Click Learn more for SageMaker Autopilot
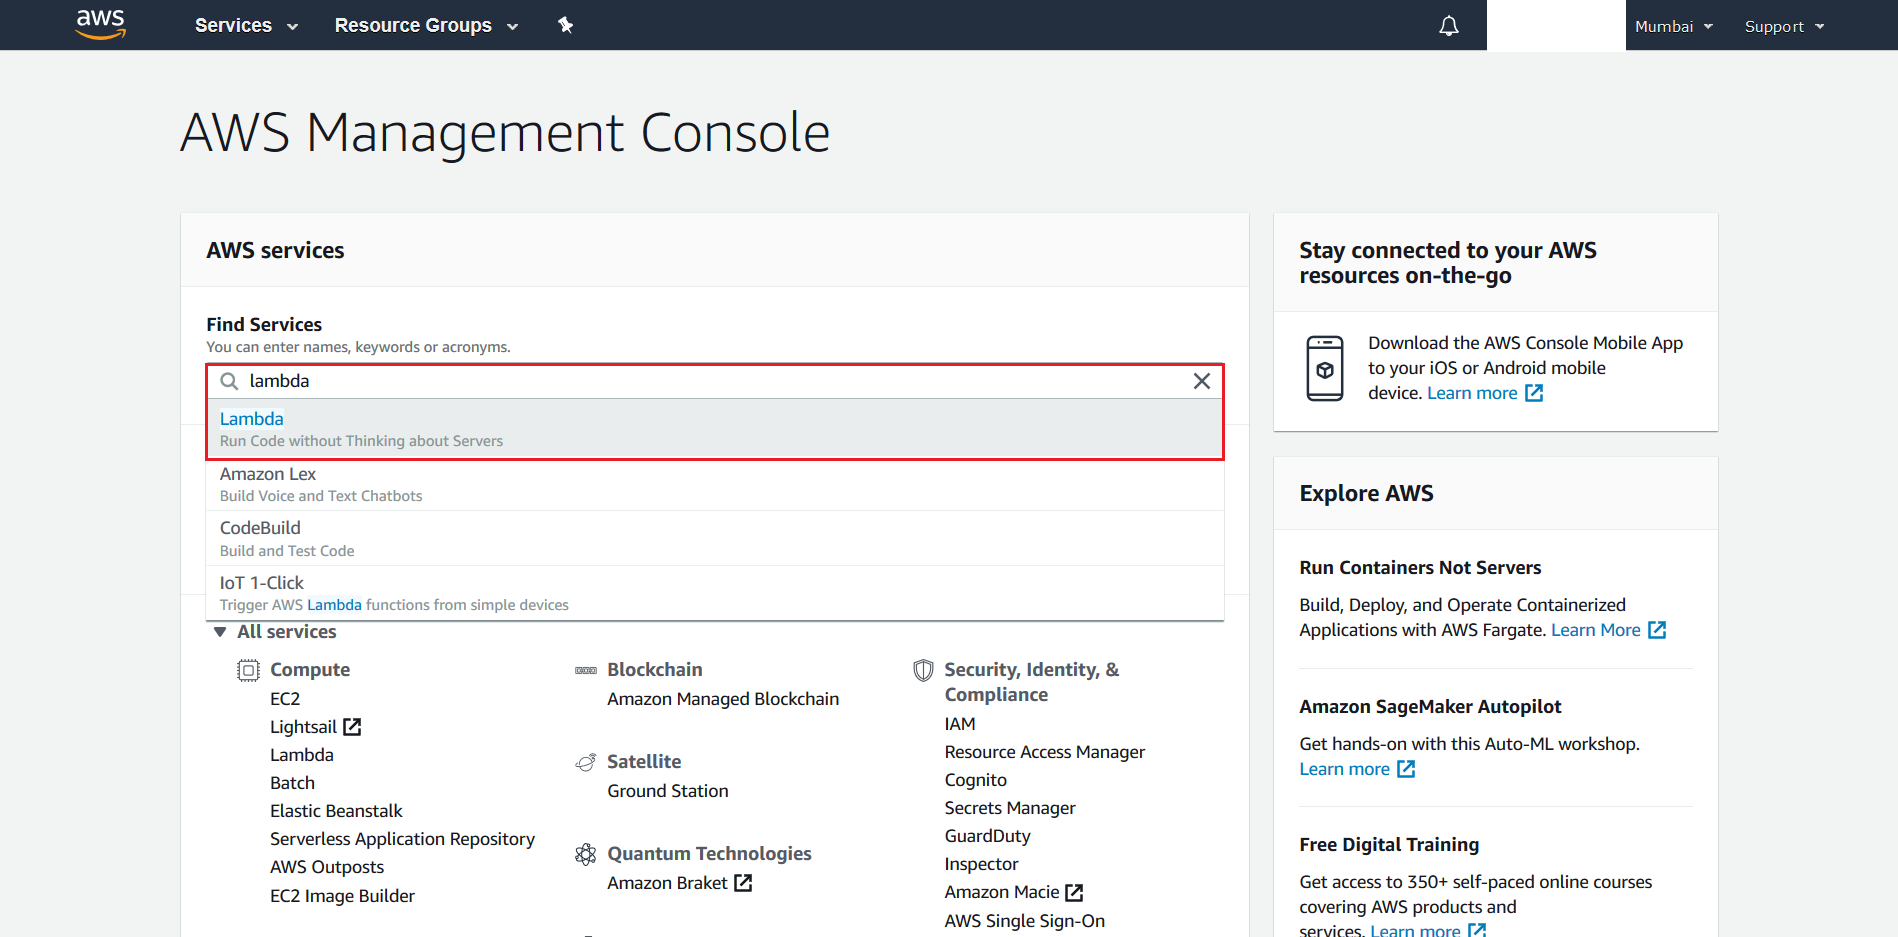The image size is (1898, 937). coord(1345,769)
